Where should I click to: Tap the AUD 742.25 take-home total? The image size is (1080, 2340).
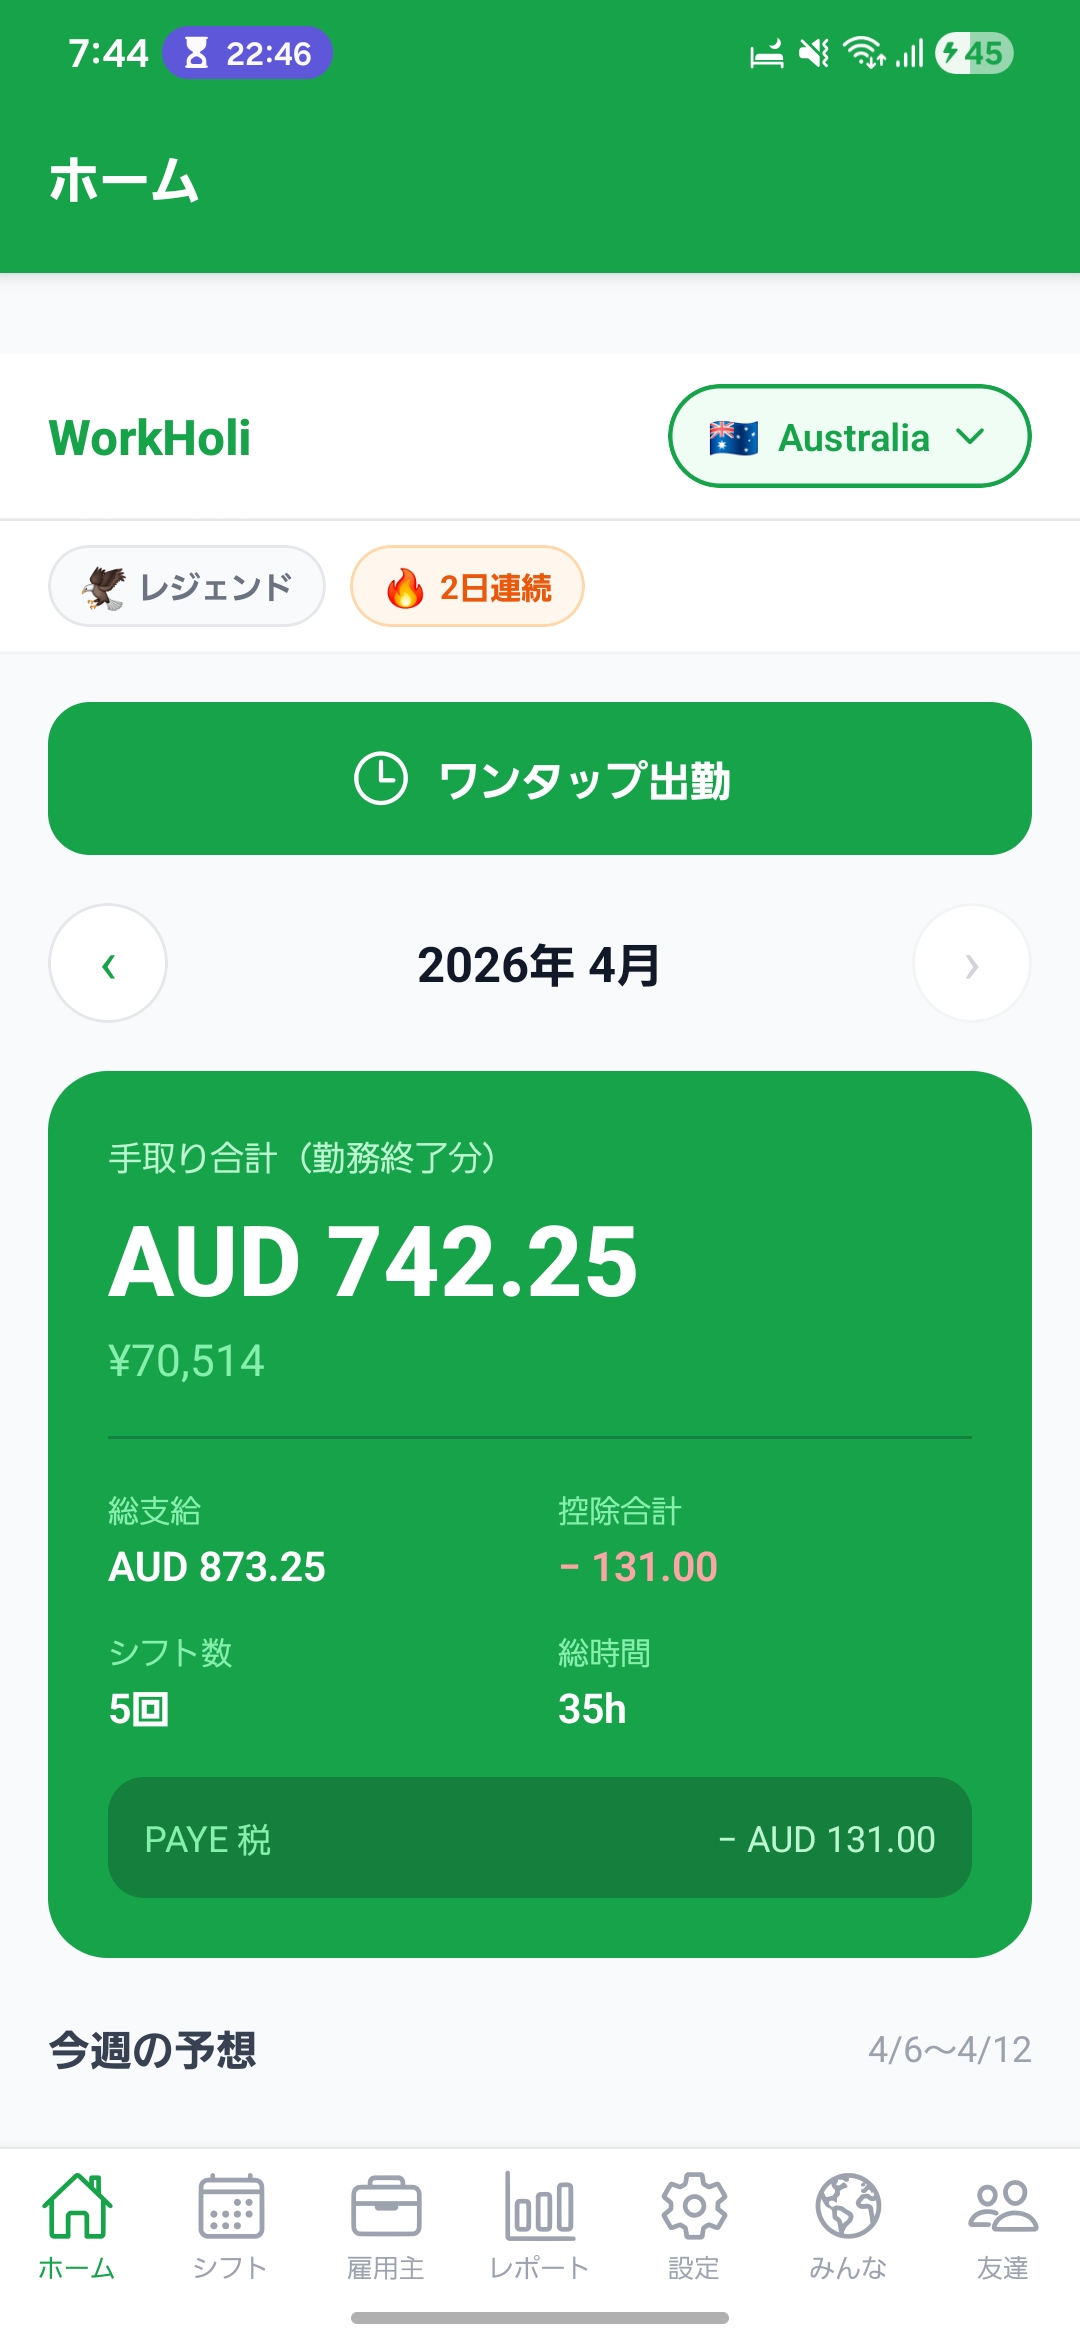[373, 1262]
